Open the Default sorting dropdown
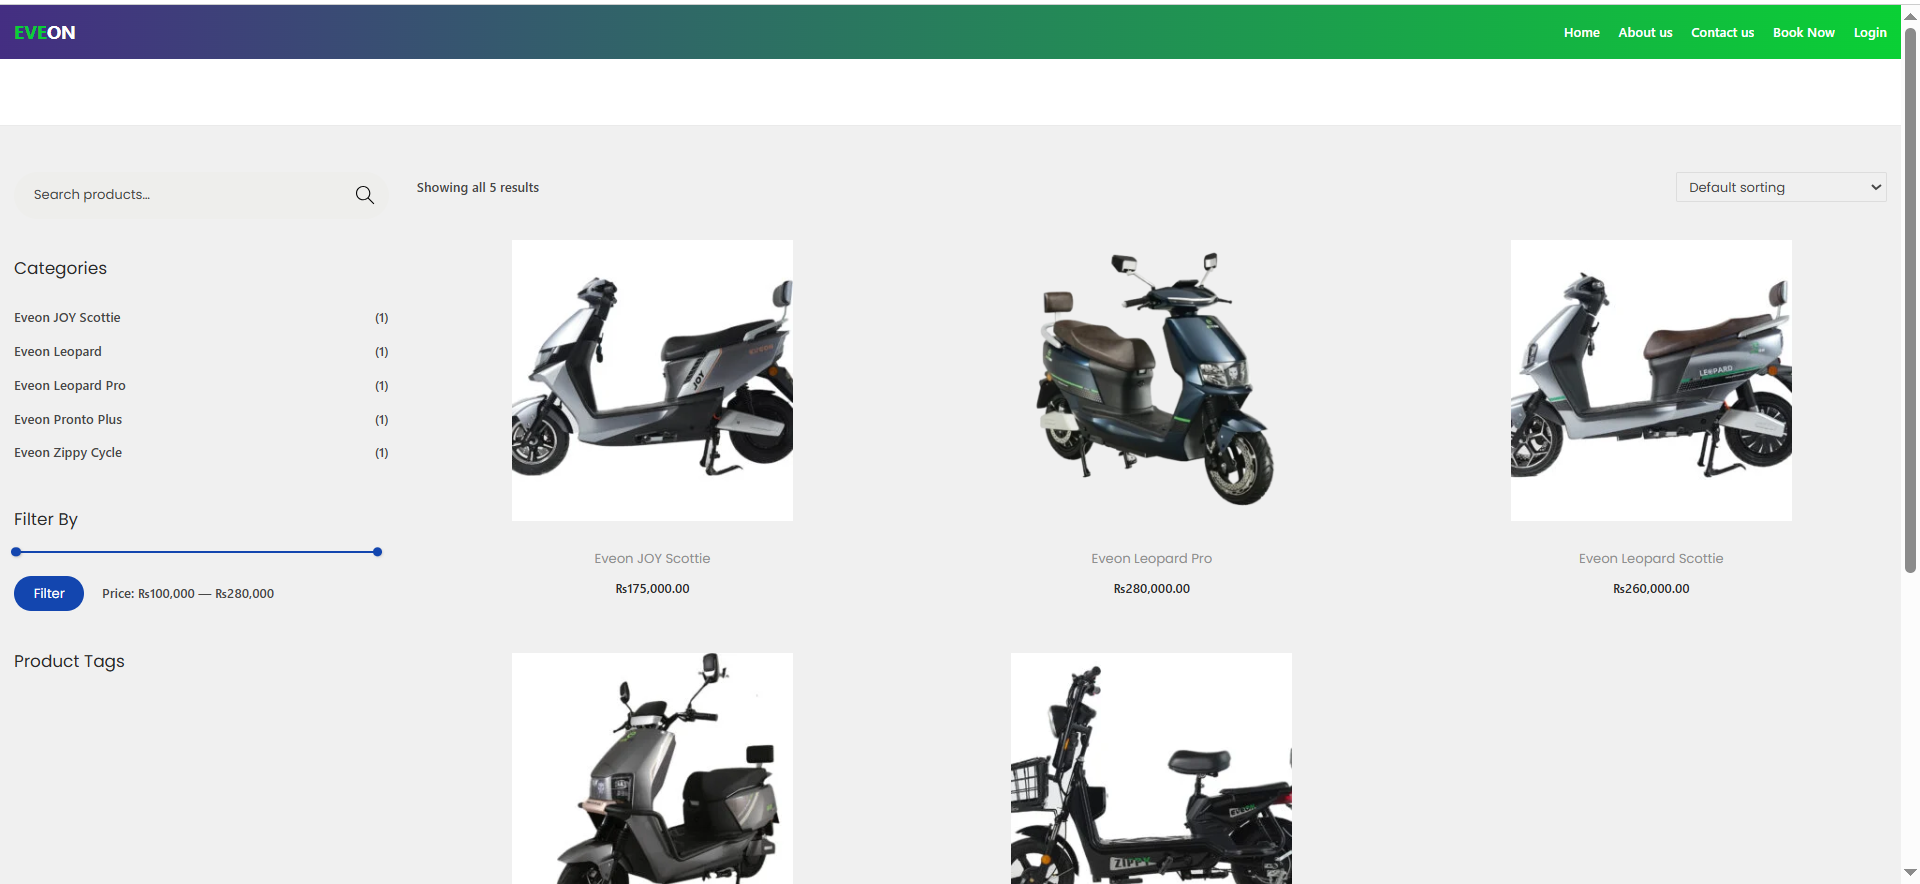 pyautogui.click(x=1781, y=187)
